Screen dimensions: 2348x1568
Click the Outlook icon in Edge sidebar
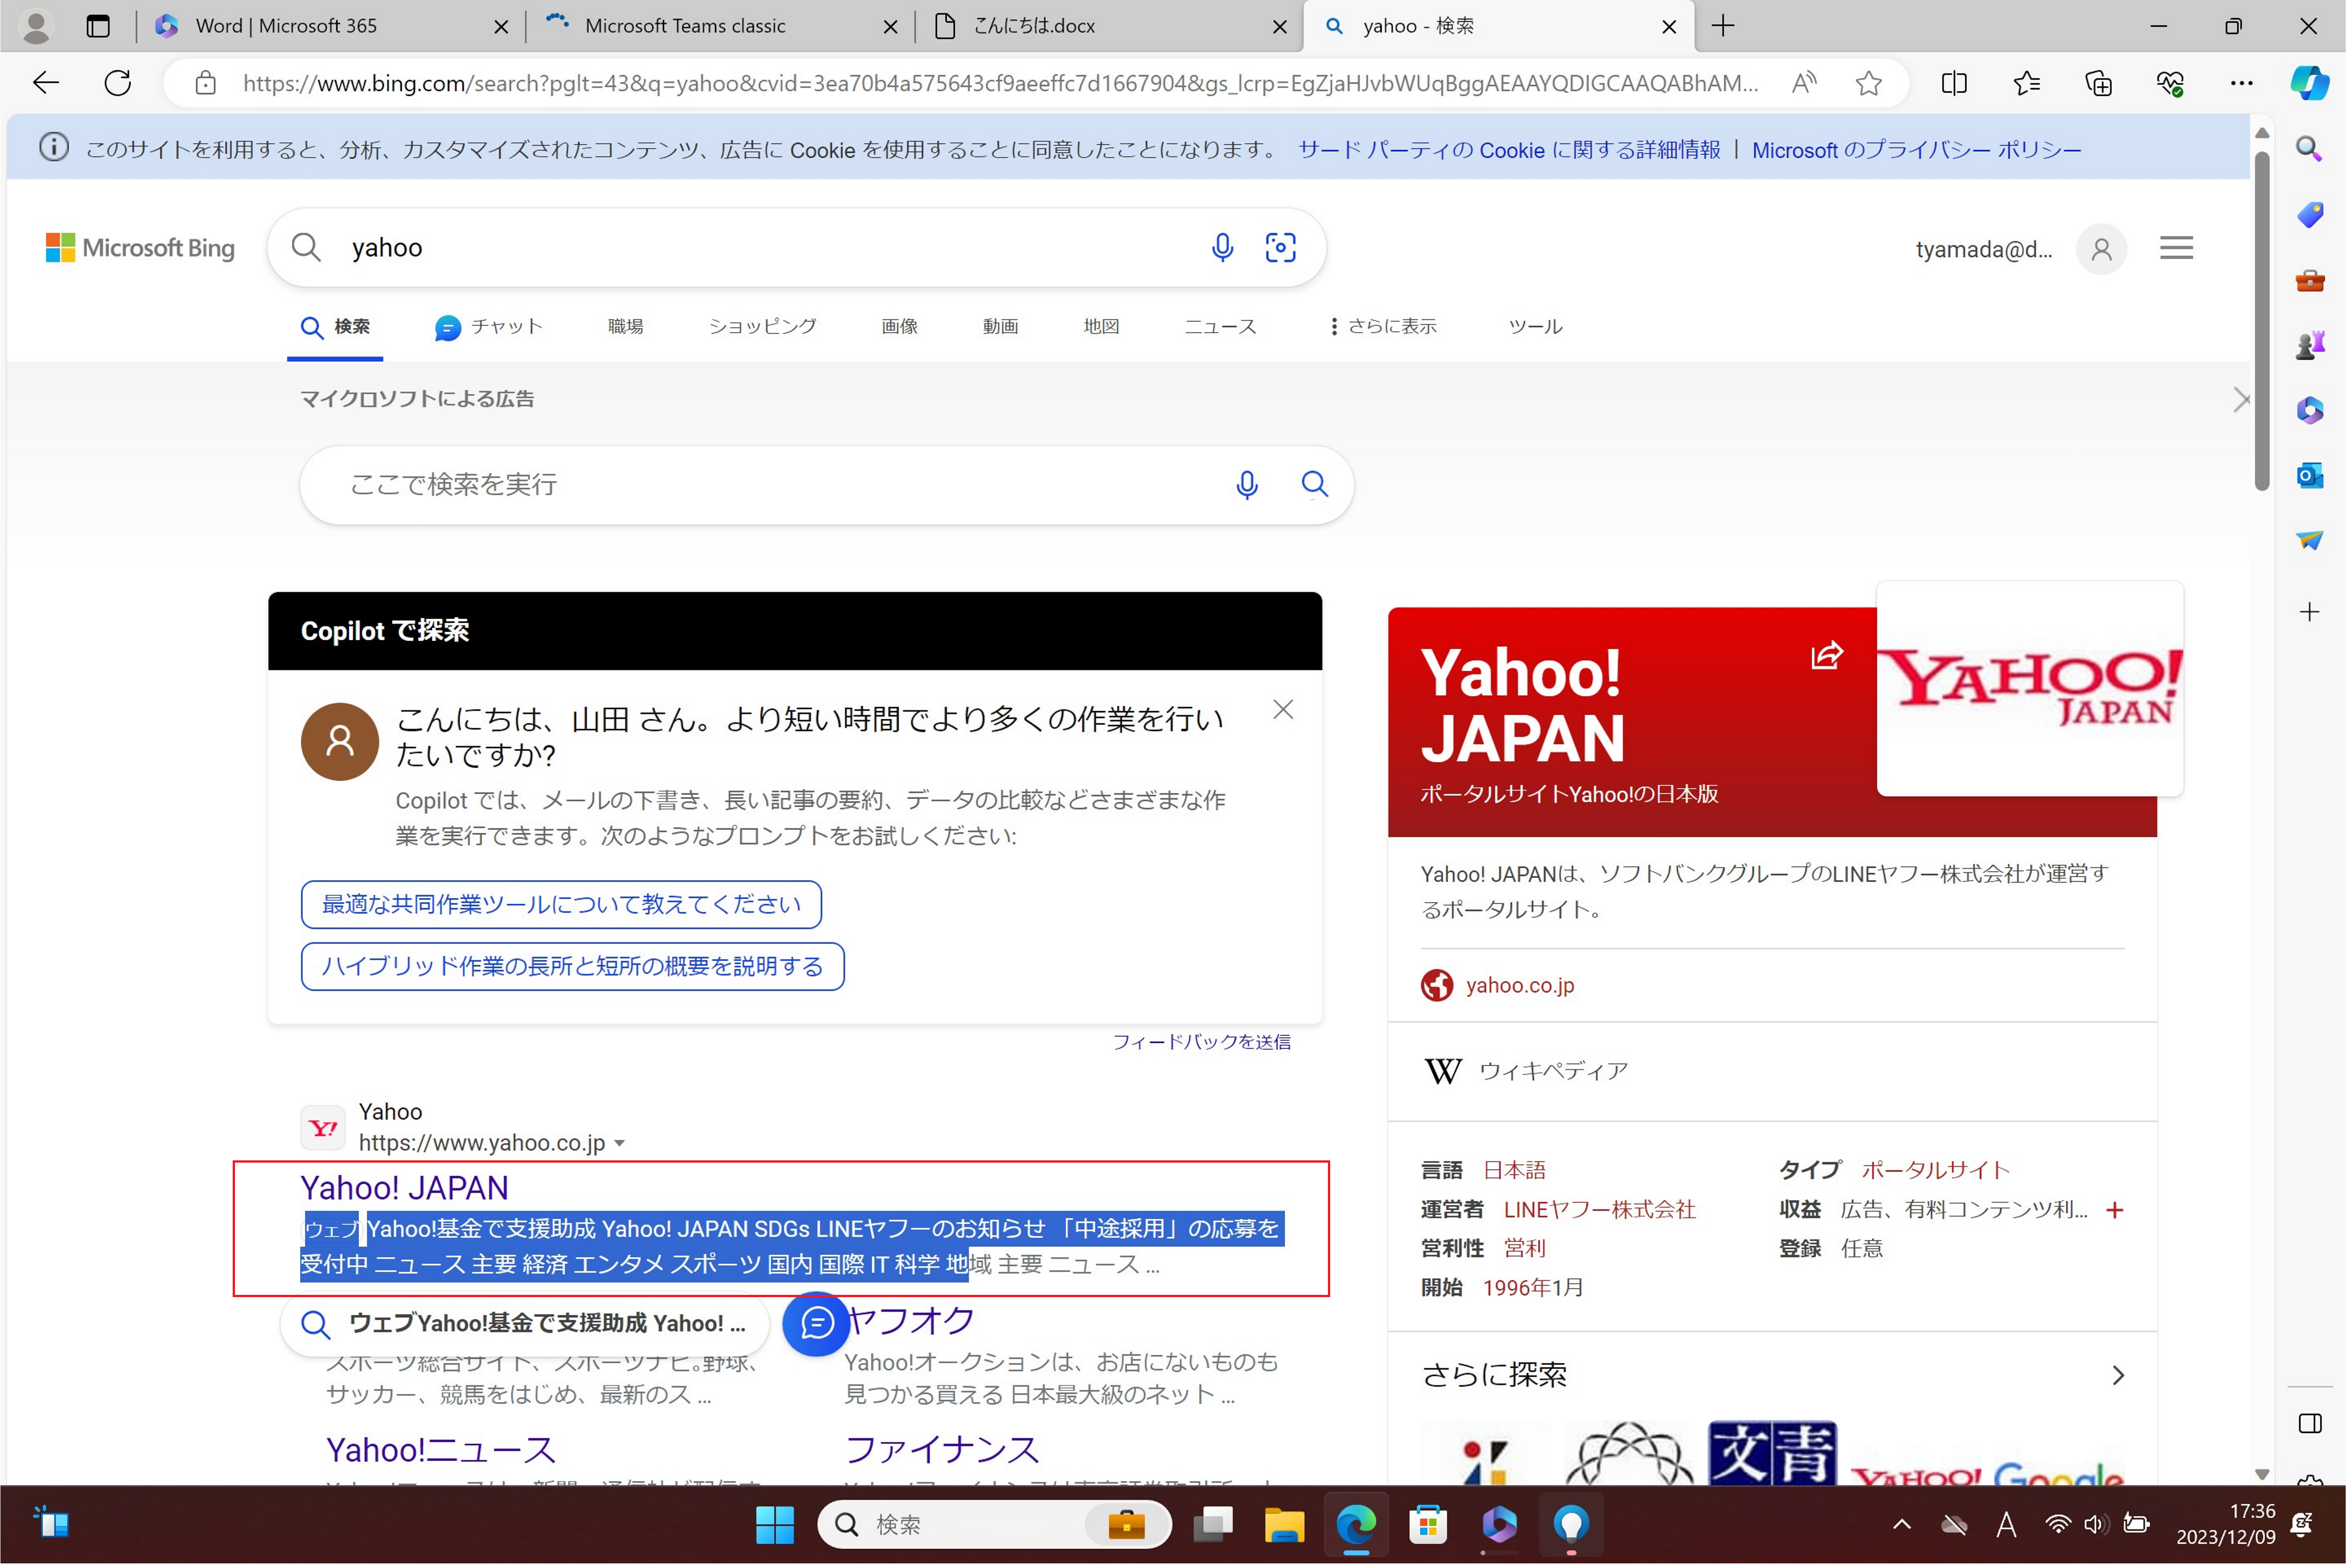pyautogui.click(x=2311, y=476)
